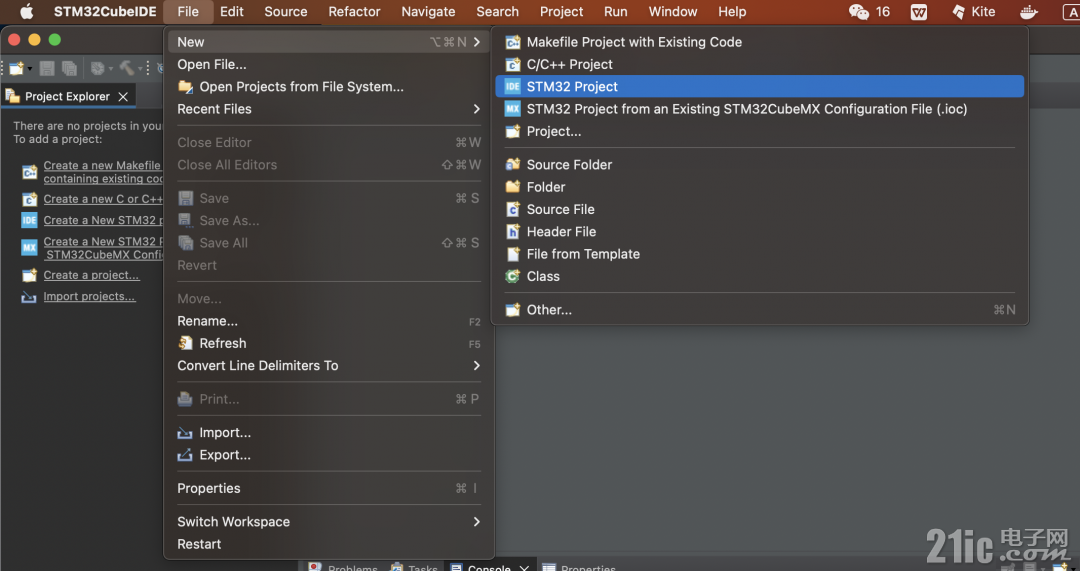Click Create a new Makefile project link

103,172
